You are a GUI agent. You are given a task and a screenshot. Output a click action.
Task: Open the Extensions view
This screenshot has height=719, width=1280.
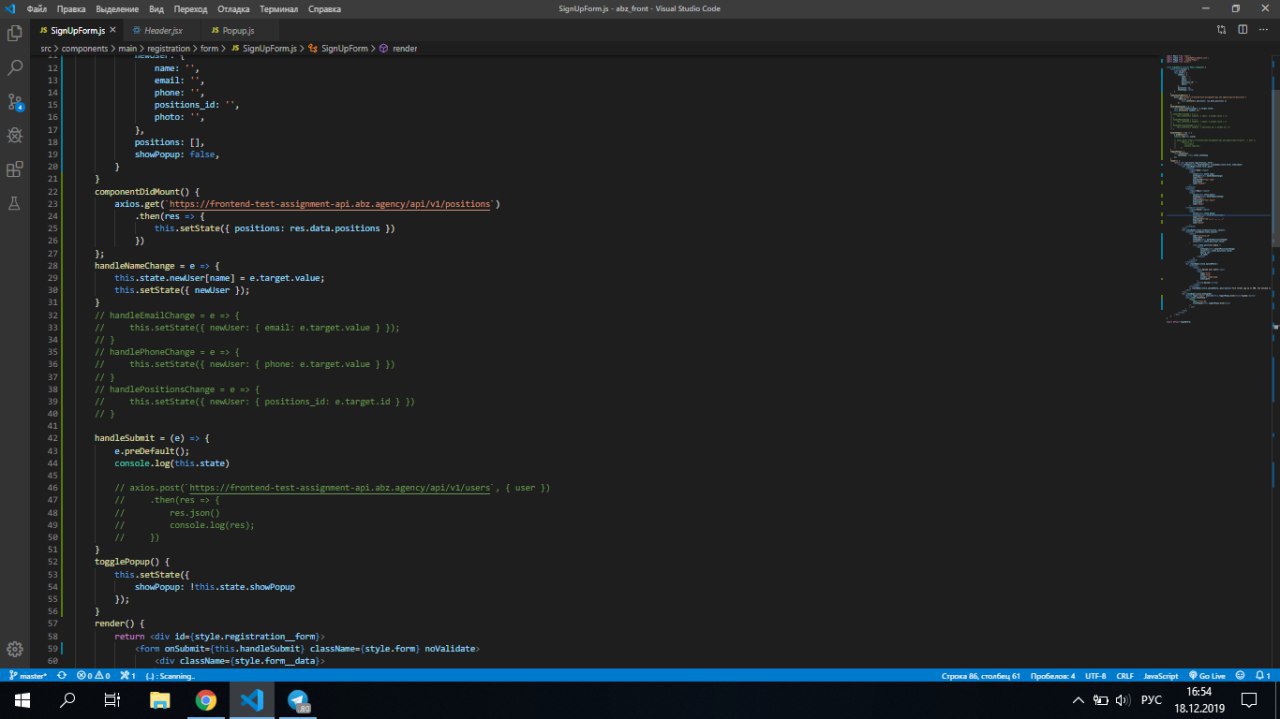coord(15,169)
